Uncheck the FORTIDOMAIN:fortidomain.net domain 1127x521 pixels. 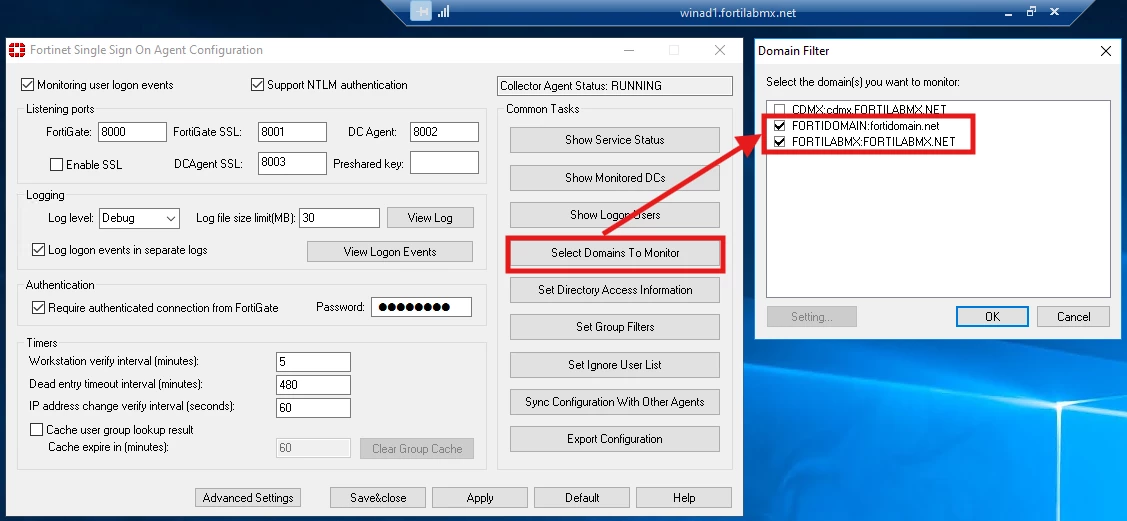[780, 126]
